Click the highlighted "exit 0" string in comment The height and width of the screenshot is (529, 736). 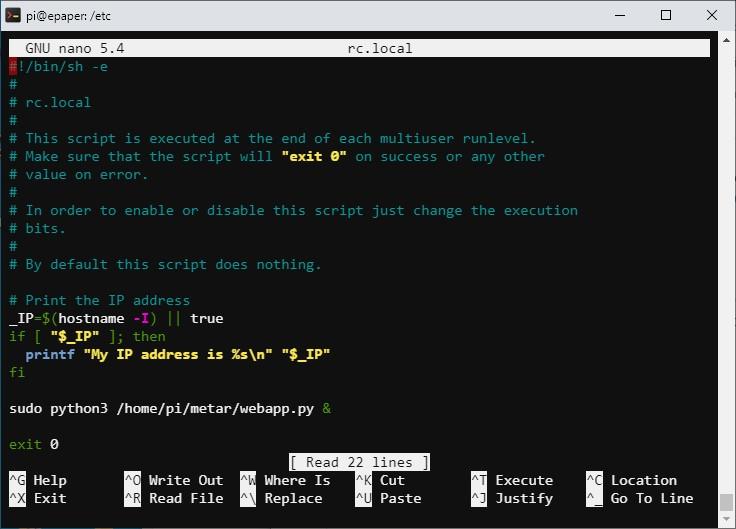tap(314, 156)
